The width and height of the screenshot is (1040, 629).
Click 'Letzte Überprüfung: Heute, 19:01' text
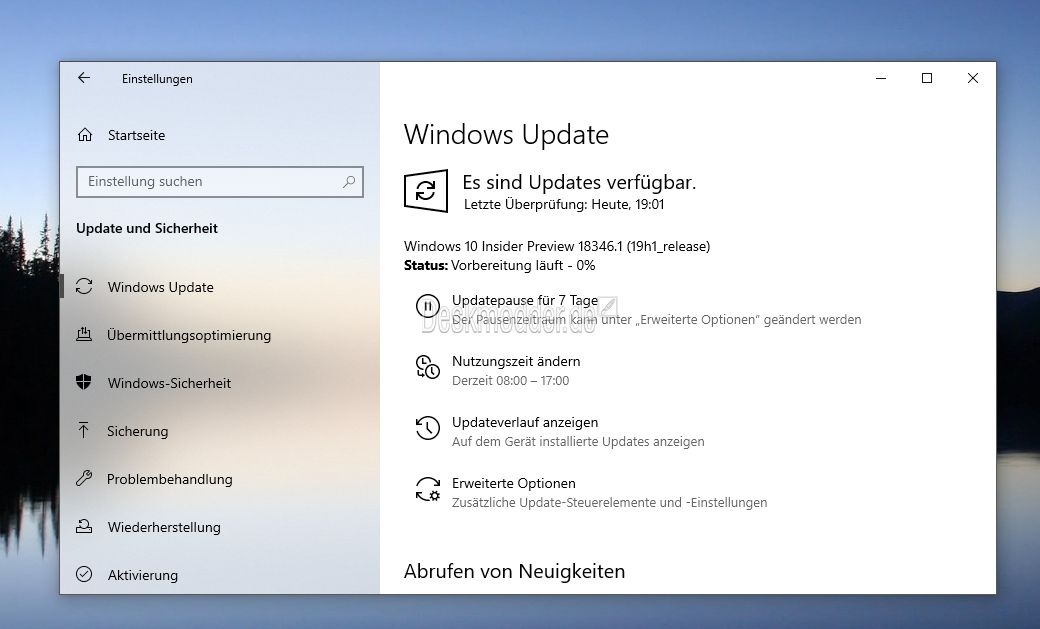click(564, 204)
